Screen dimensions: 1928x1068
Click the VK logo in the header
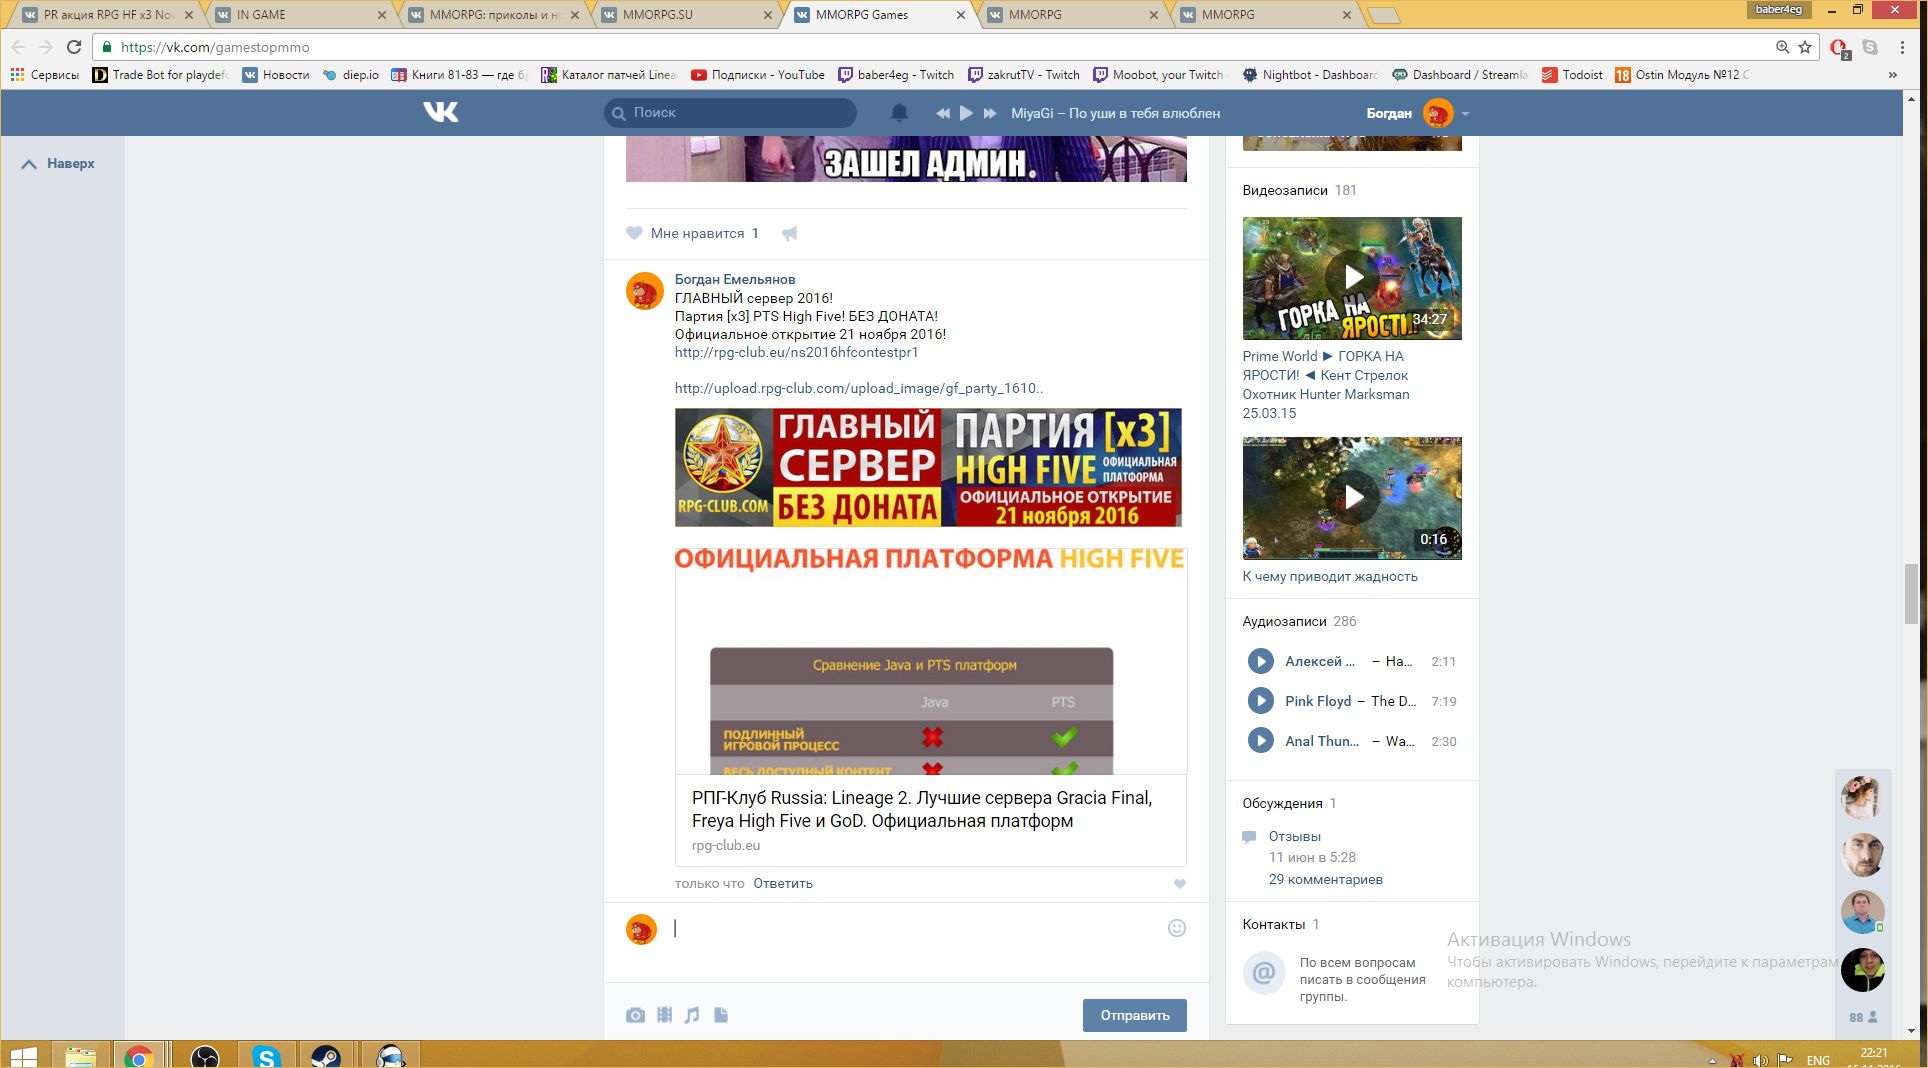pyautogui.click(x=440, y=112)
